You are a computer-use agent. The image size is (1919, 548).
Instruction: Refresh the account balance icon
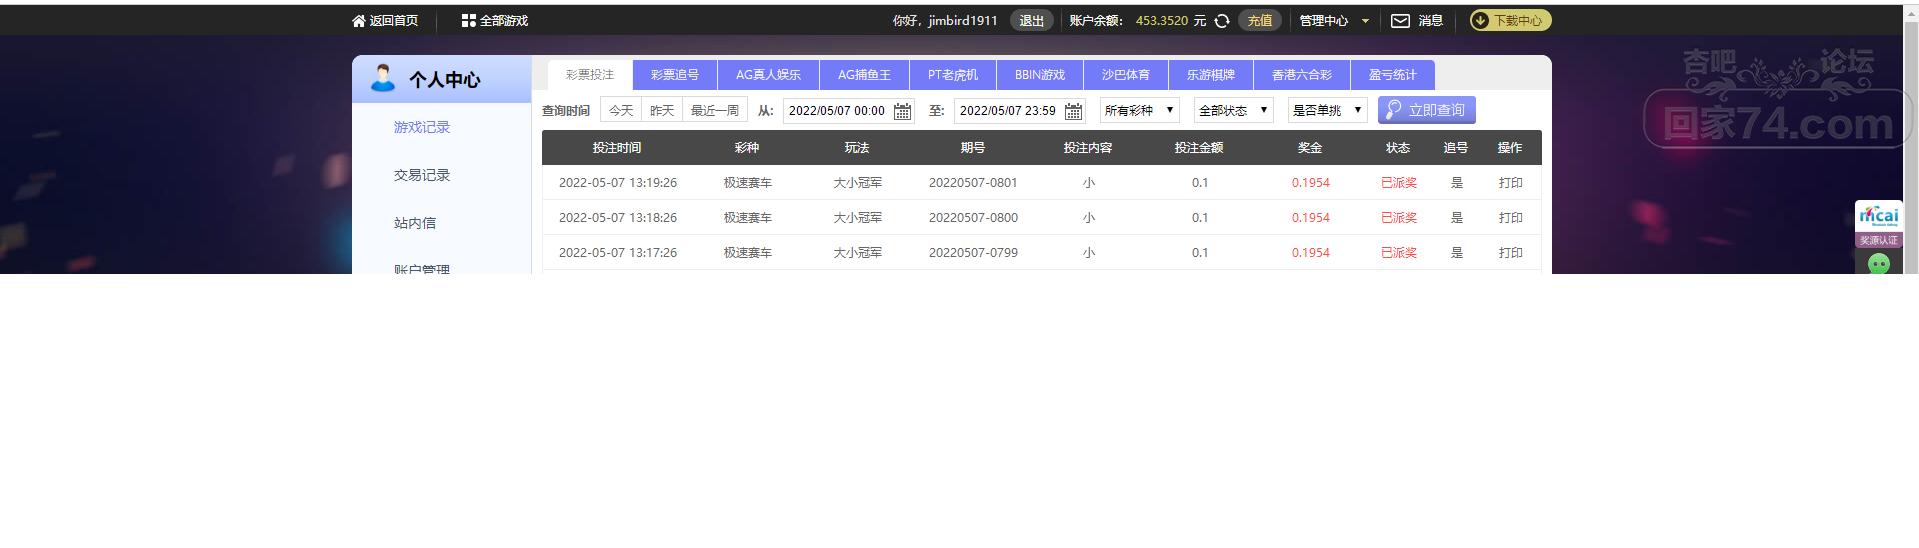tap(1222, 20)
